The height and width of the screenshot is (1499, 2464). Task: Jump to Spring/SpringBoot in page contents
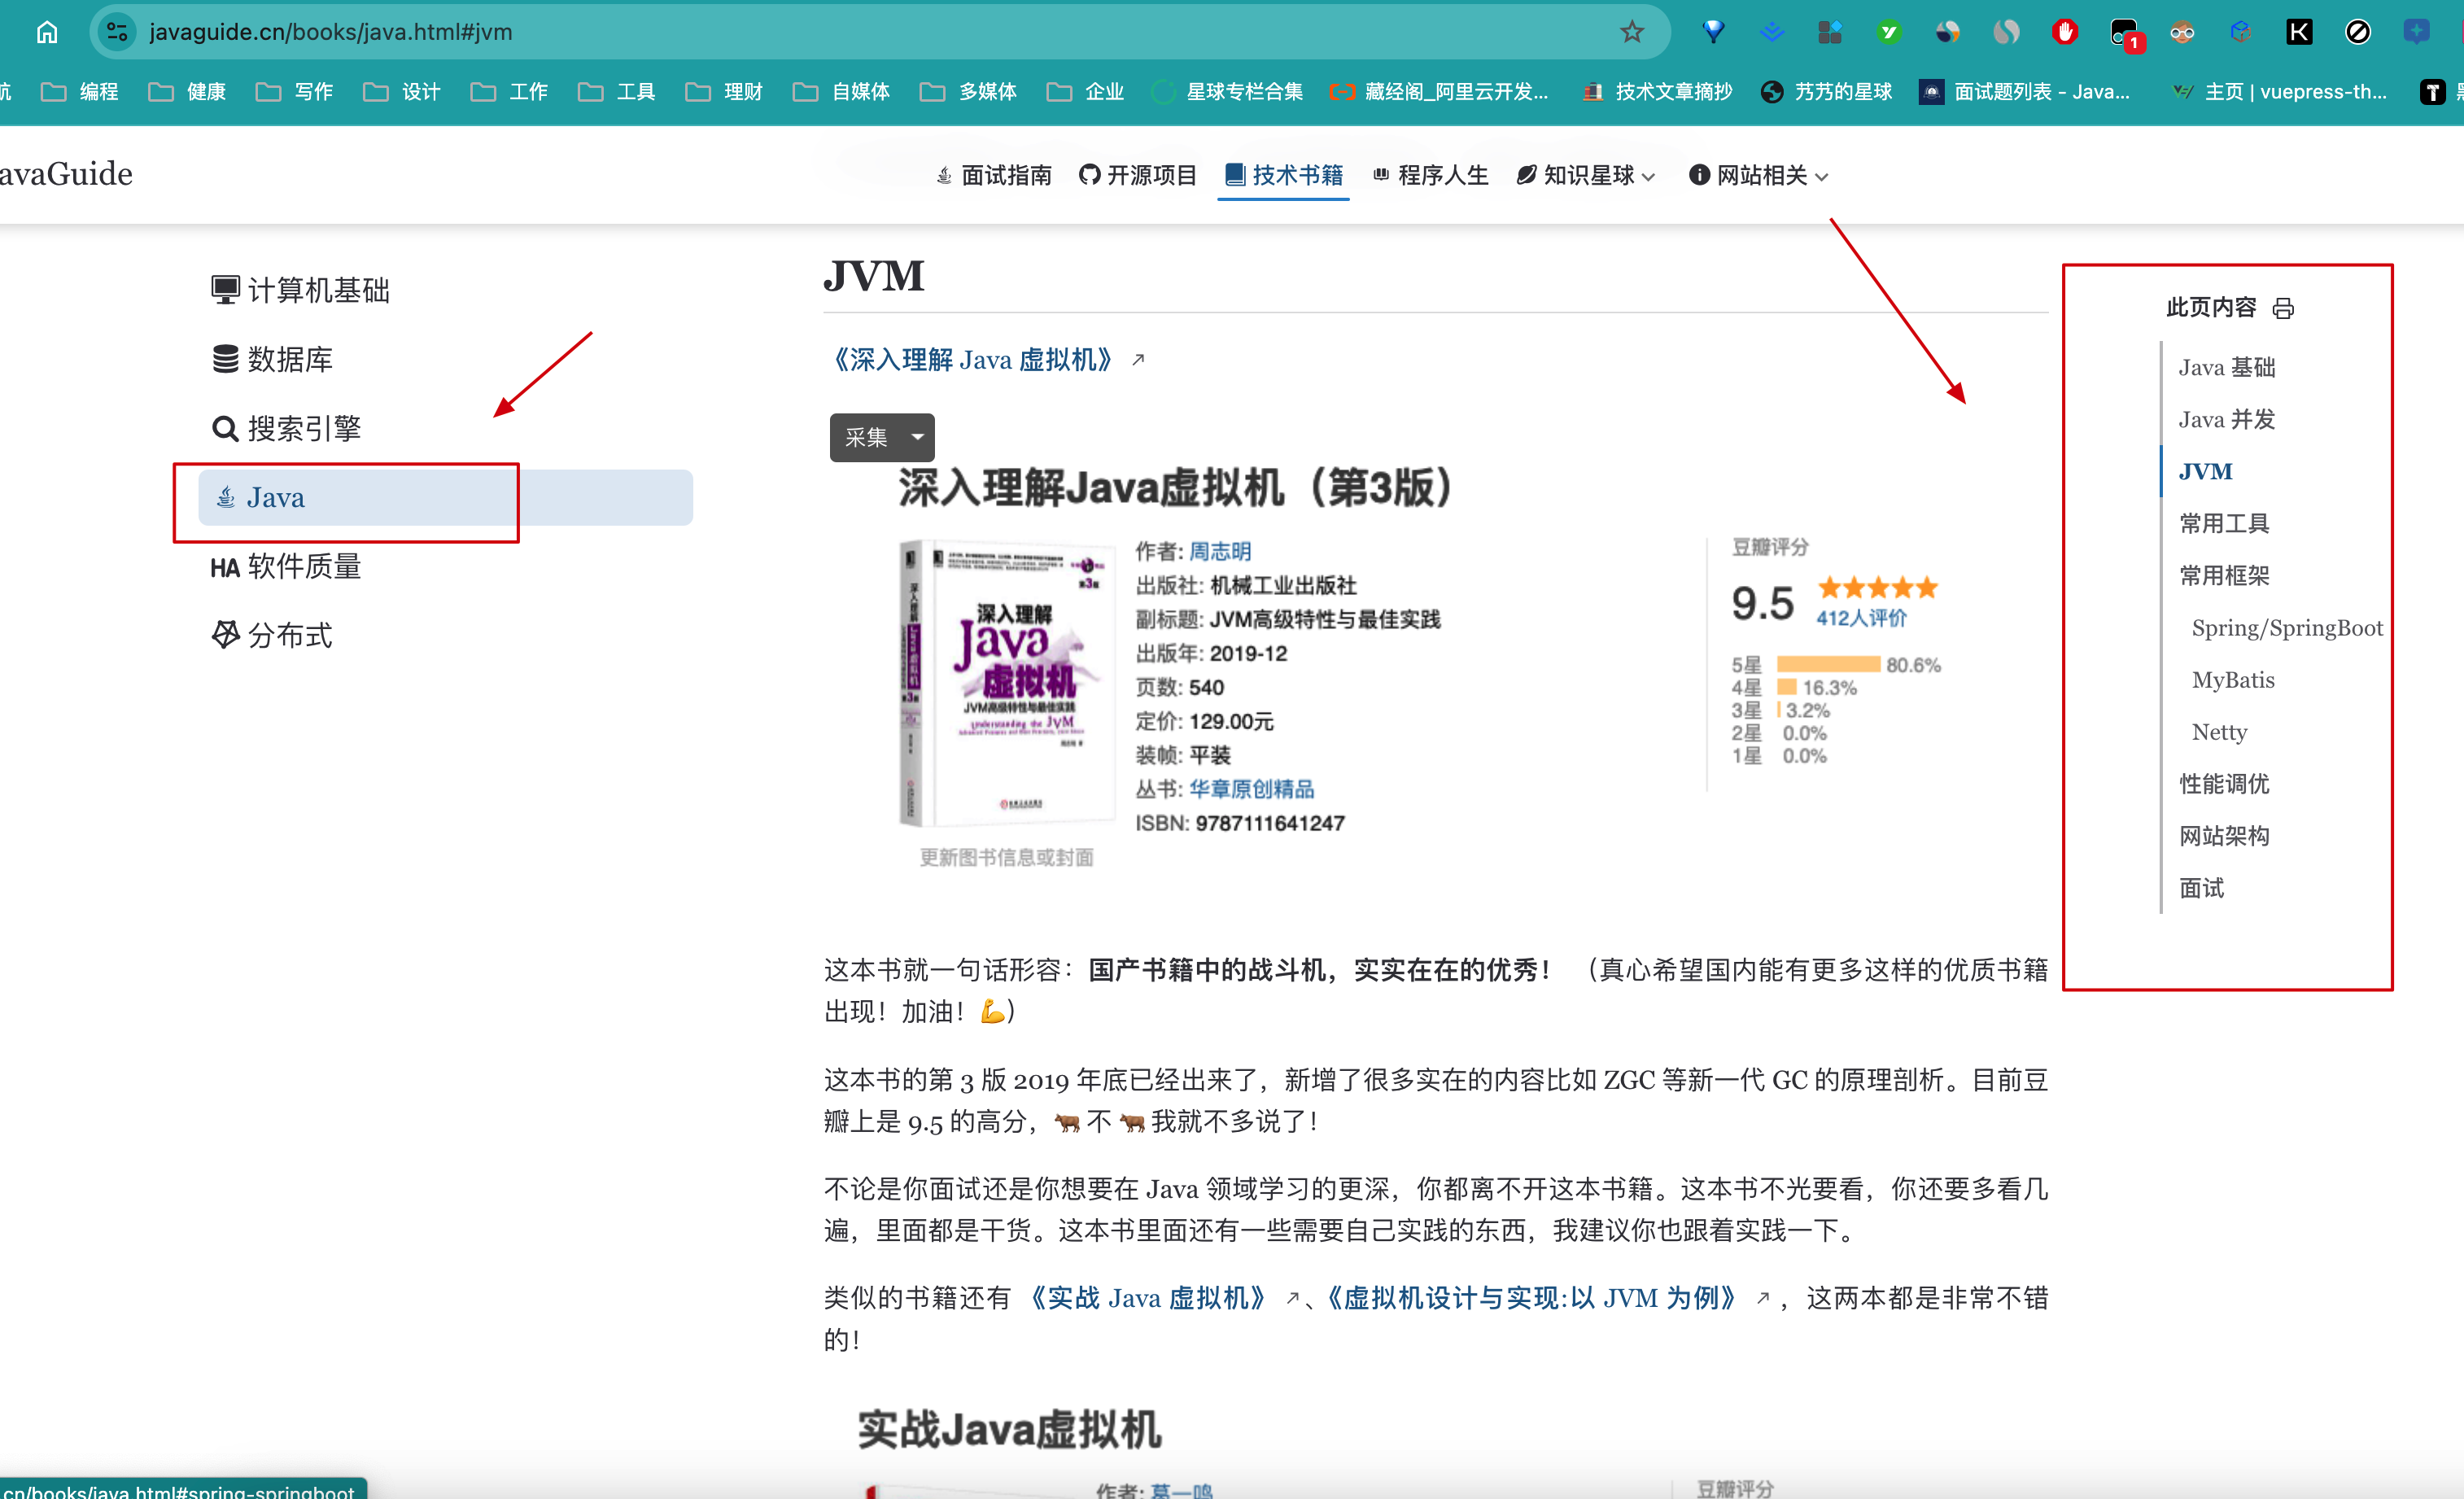point(2287,627)
